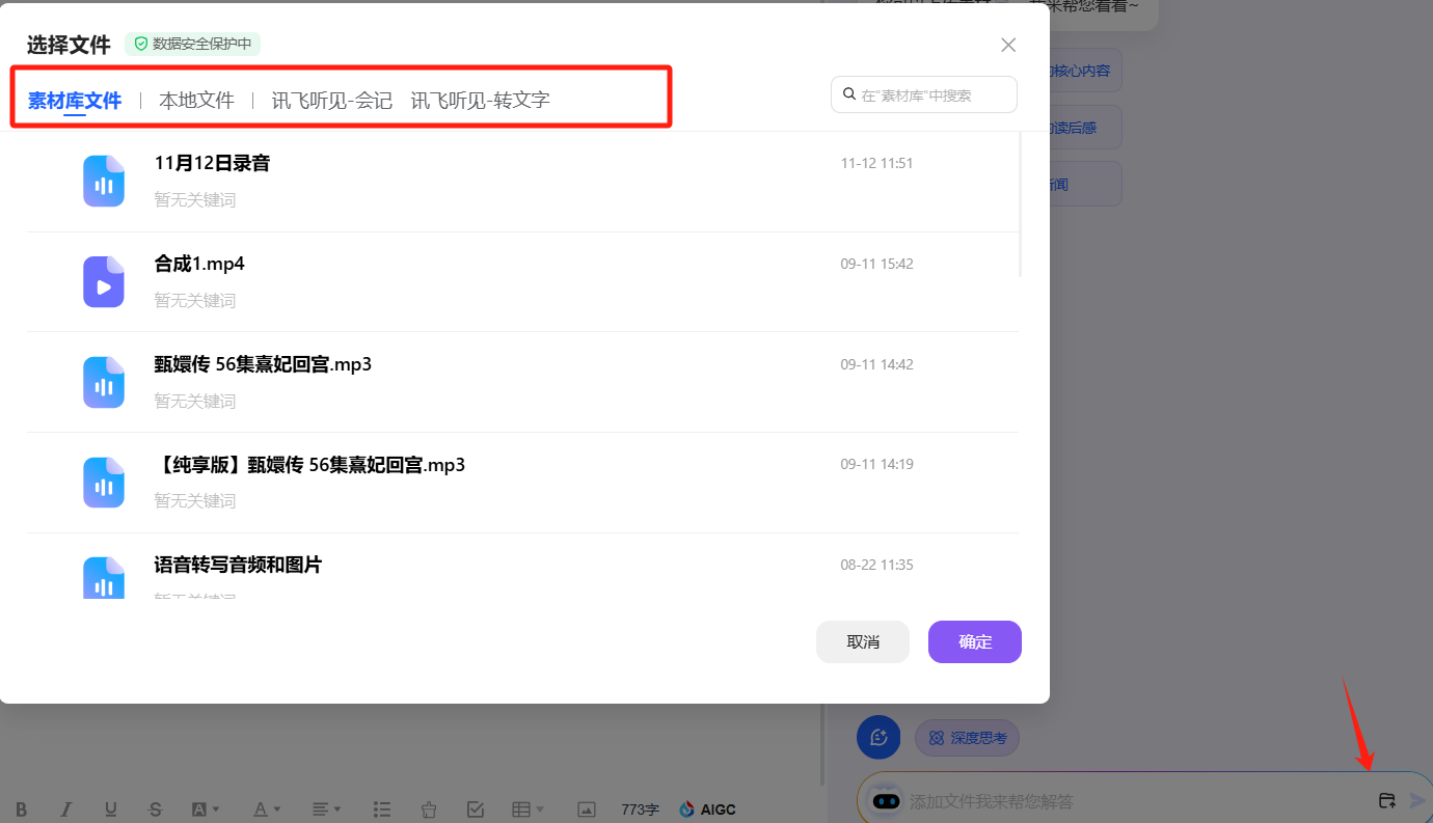Screen dimensions: 1433x823
Task: Click the 数据安全保护中 shield badge
Action: pos(192,44)
